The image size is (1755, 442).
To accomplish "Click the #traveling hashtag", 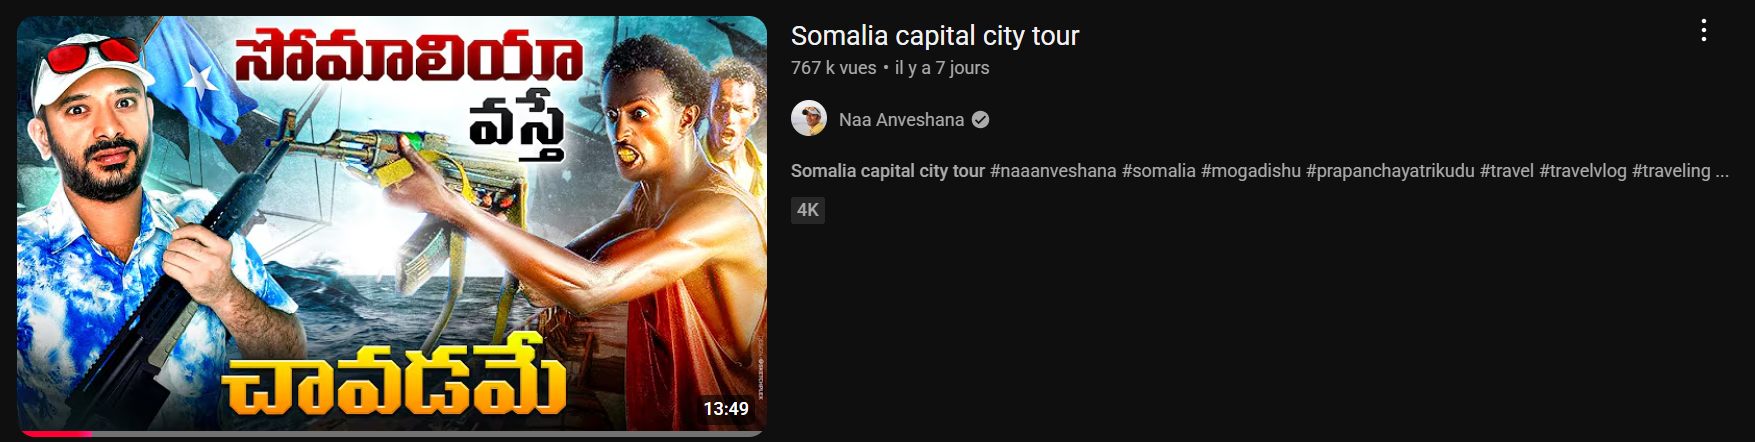I will point(1671,171).
